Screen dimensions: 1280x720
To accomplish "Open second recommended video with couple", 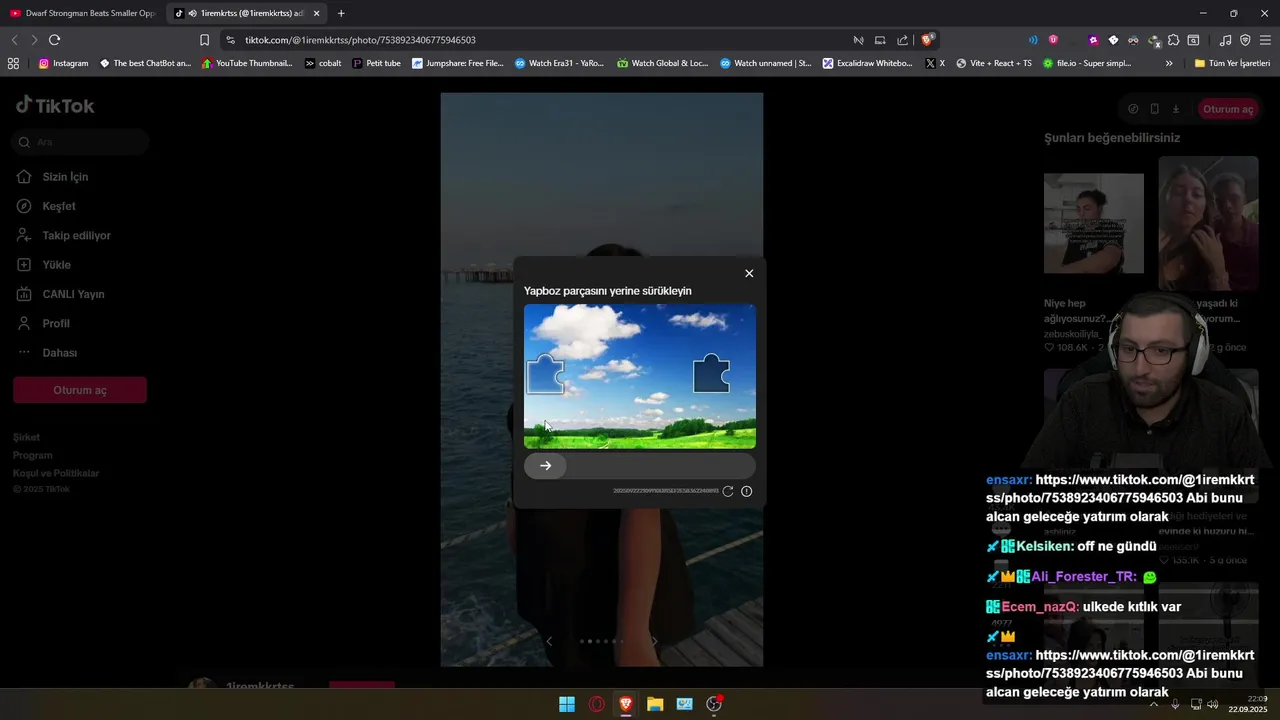I will point(1208,223).
